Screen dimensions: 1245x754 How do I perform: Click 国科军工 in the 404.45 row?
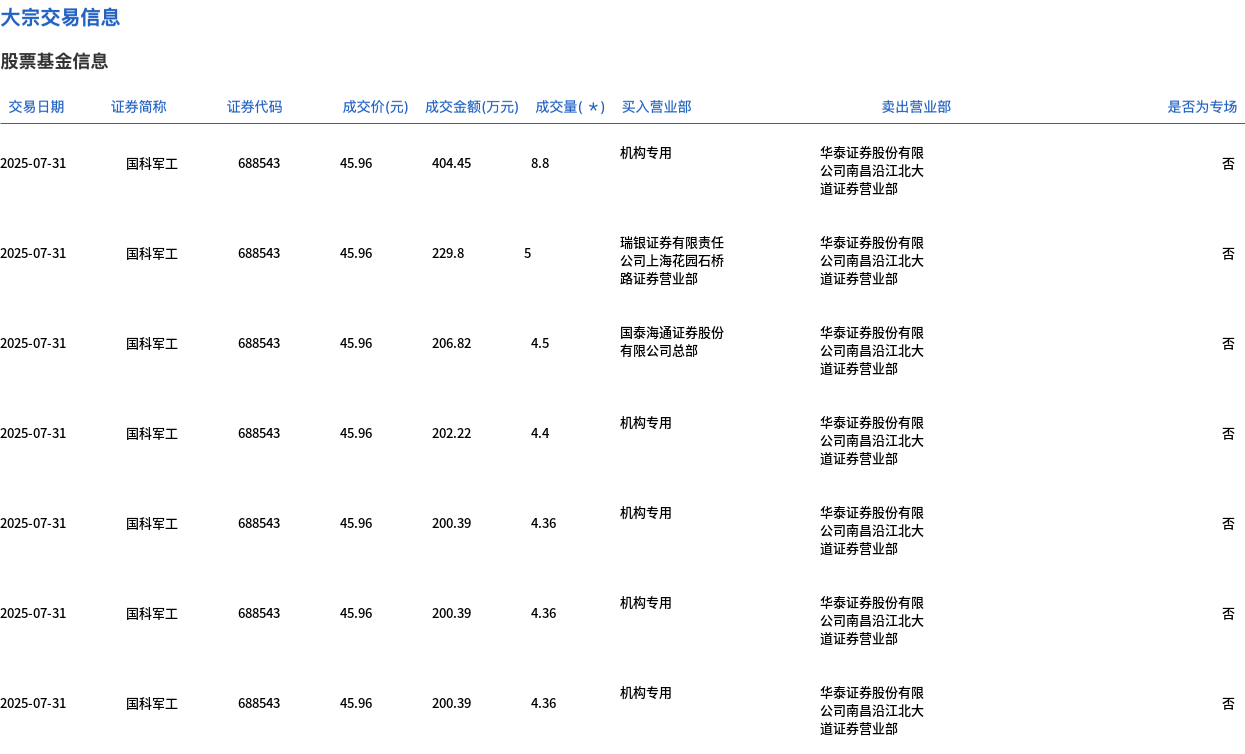coord(152,163)
